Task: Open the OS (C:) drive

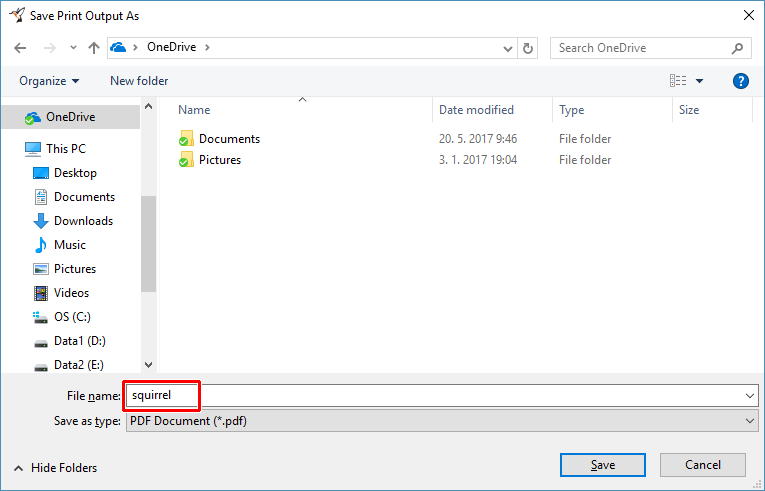Action: (72, 317)
